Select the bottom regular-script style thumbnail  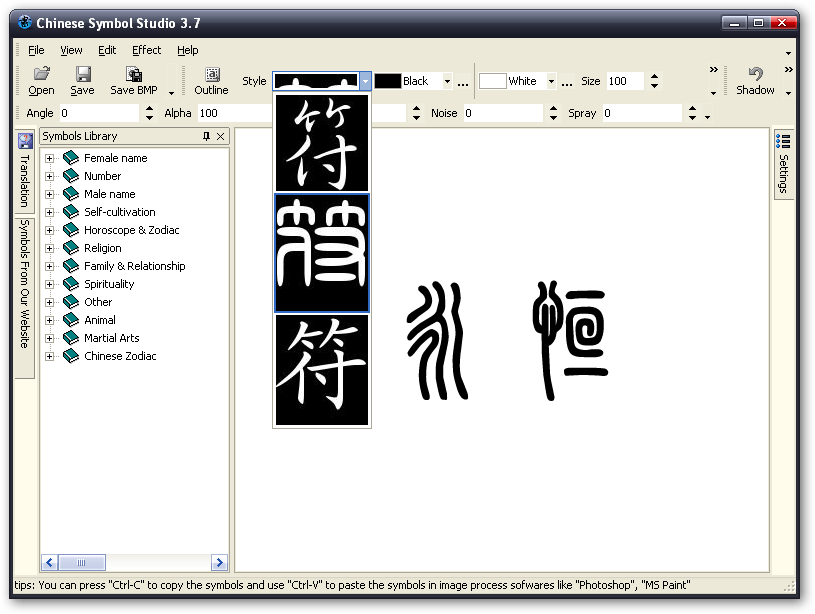click(322, 370)
